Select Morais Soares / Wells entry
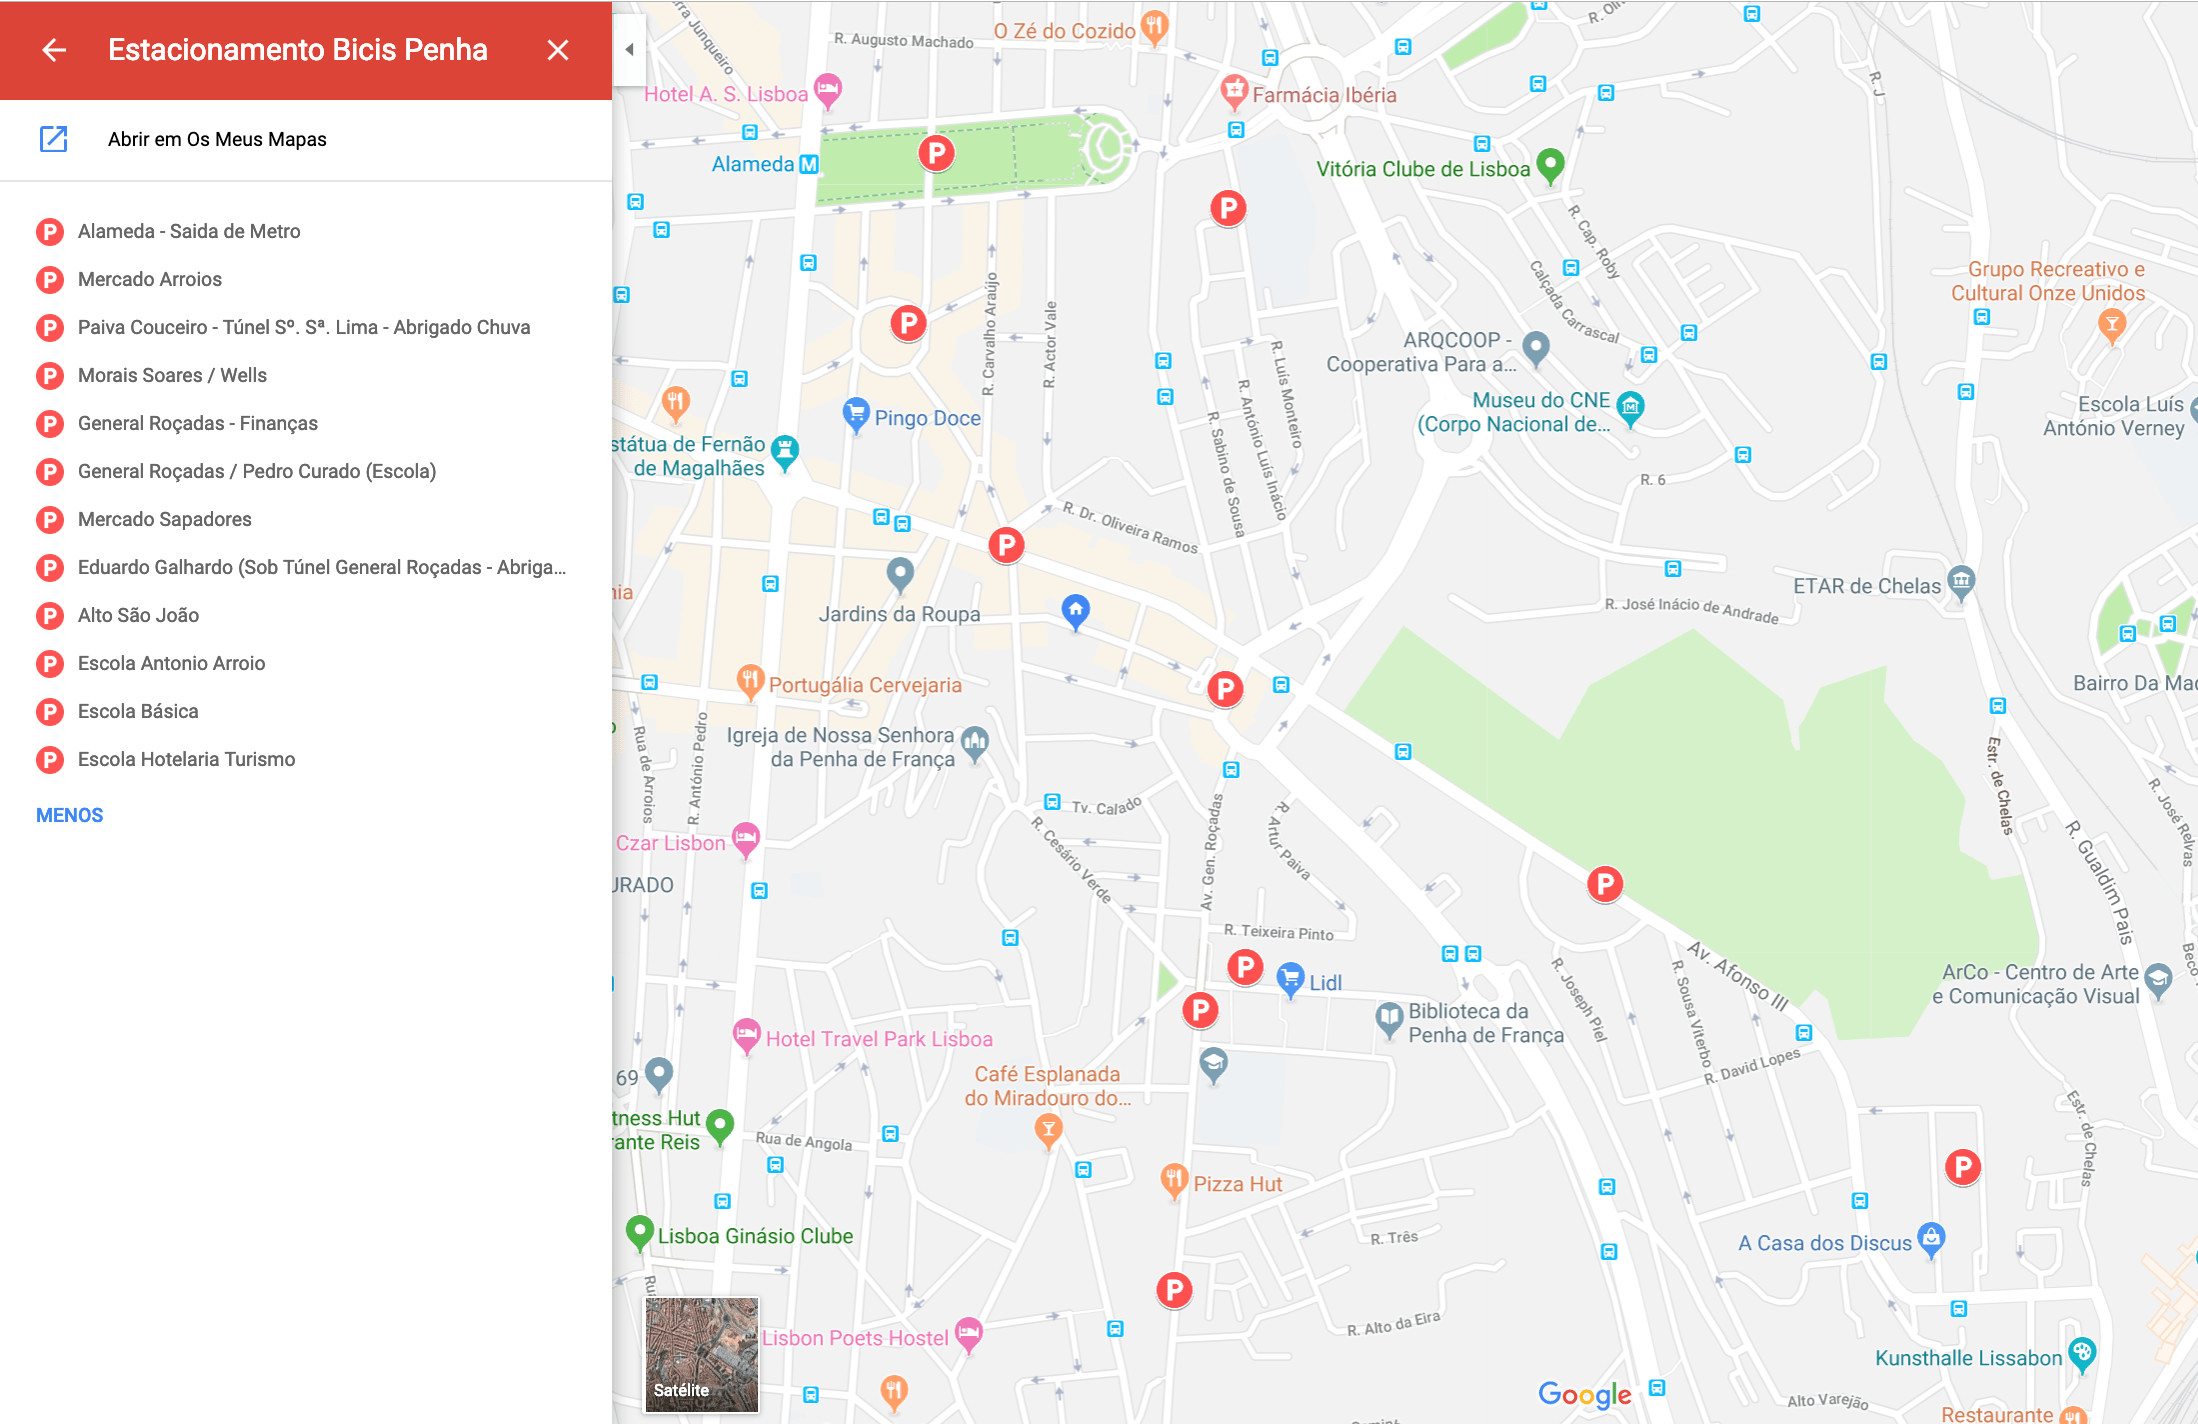This screenshot has width=2198, height=1424. 306,376
